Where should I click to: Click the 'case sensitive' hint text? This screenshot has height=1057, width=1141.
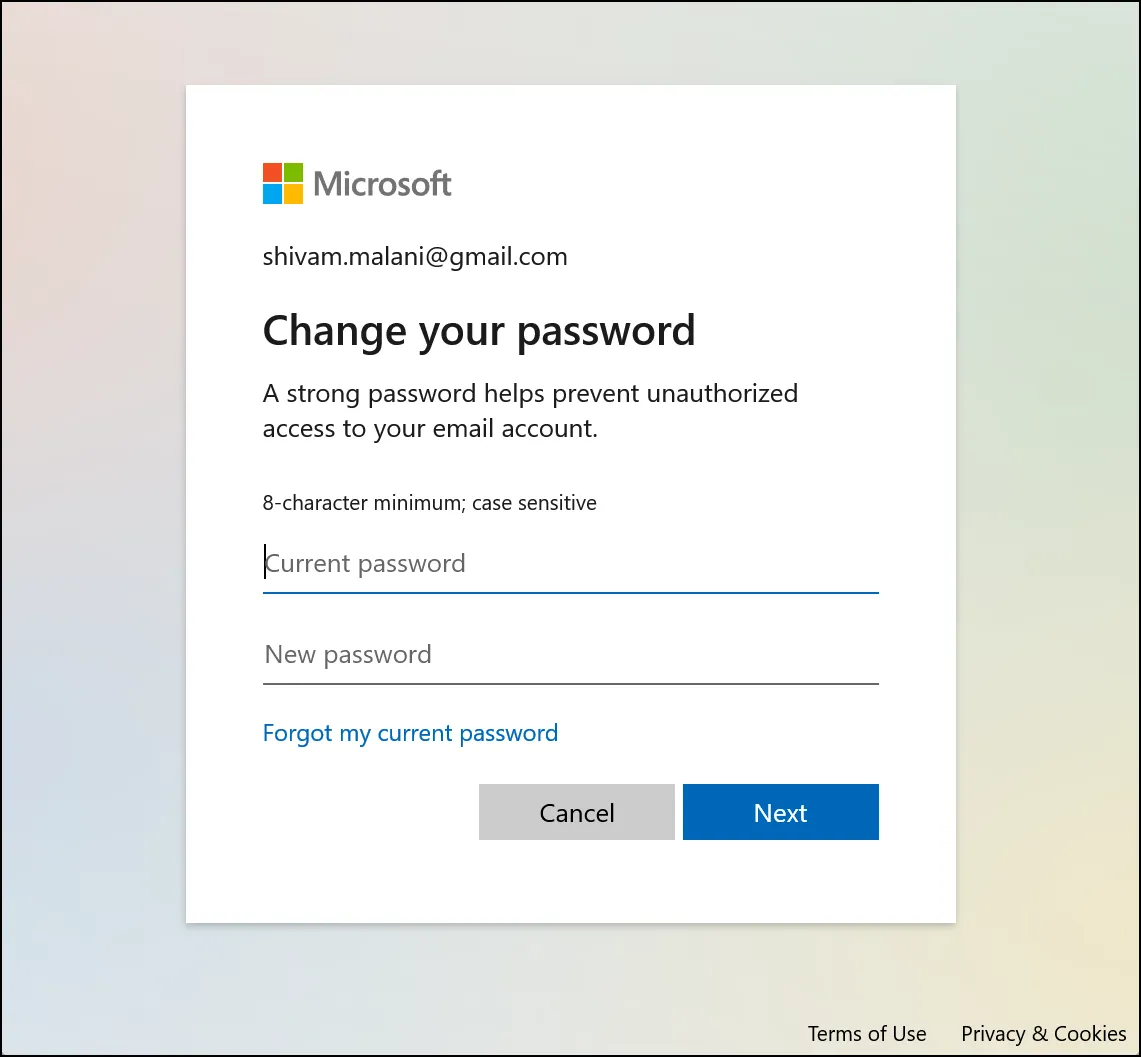click(x=534, y=503)
